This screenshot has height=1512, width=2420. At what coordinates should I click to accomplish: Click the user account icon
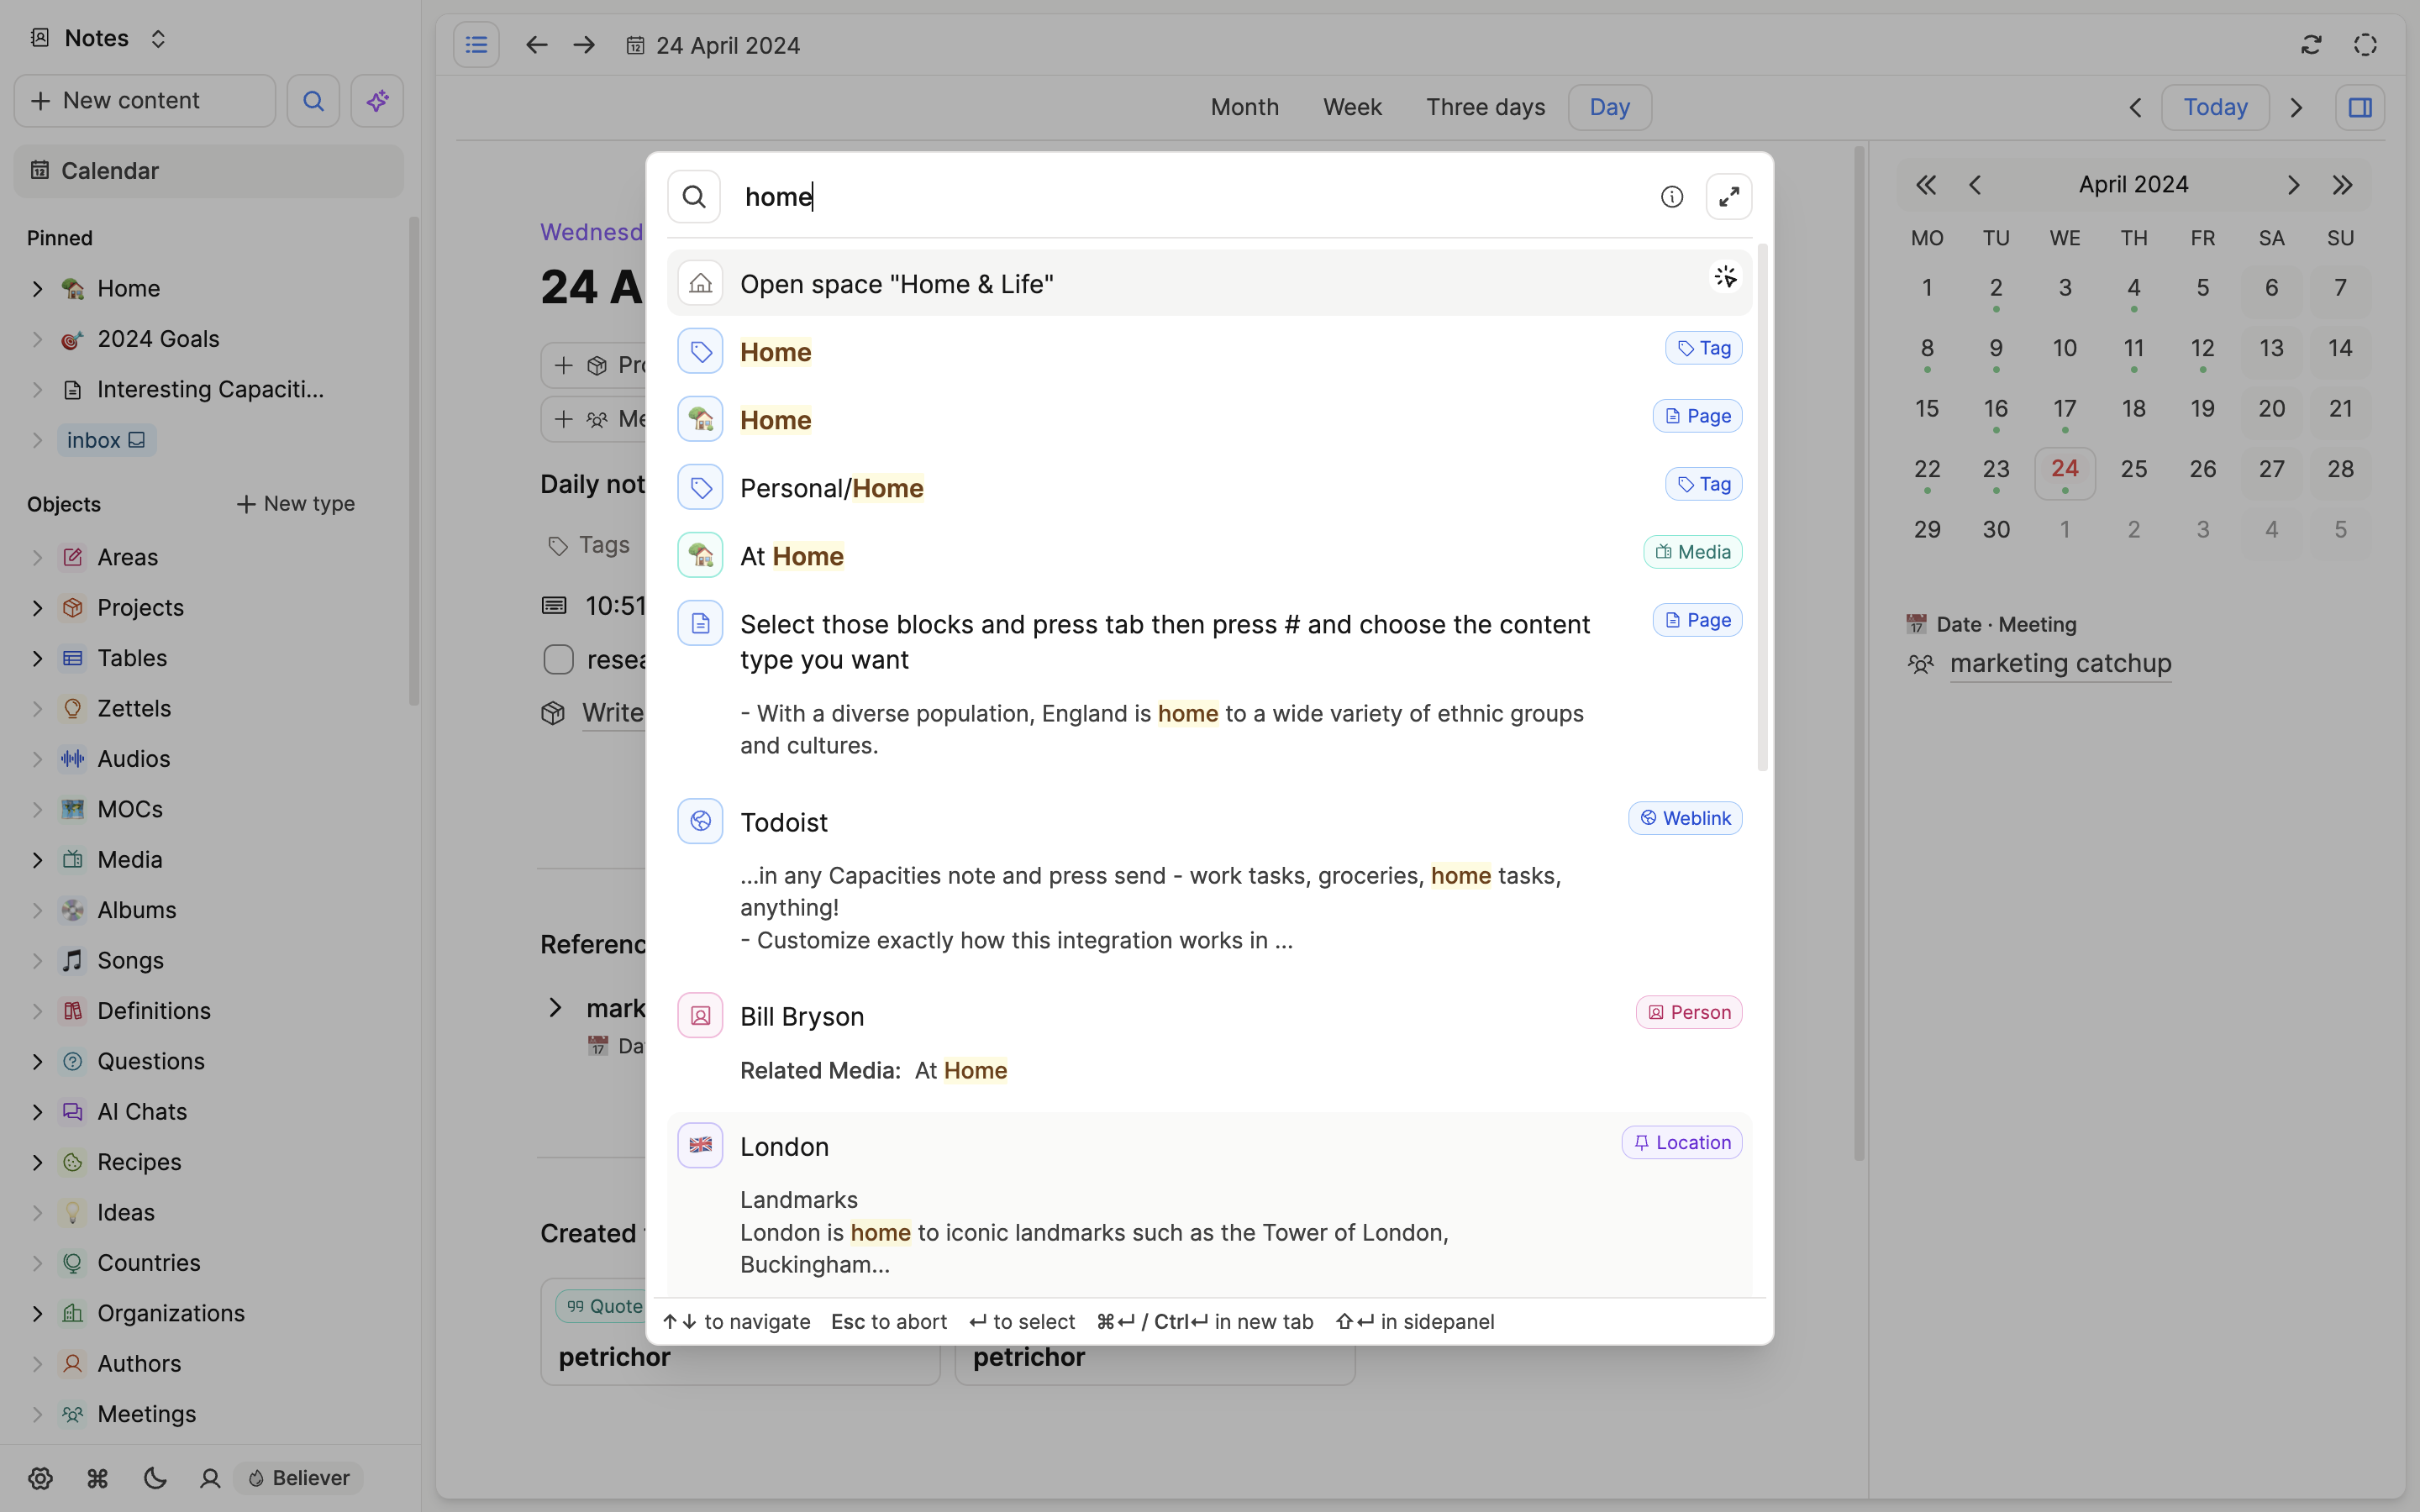coord(210,1478)
